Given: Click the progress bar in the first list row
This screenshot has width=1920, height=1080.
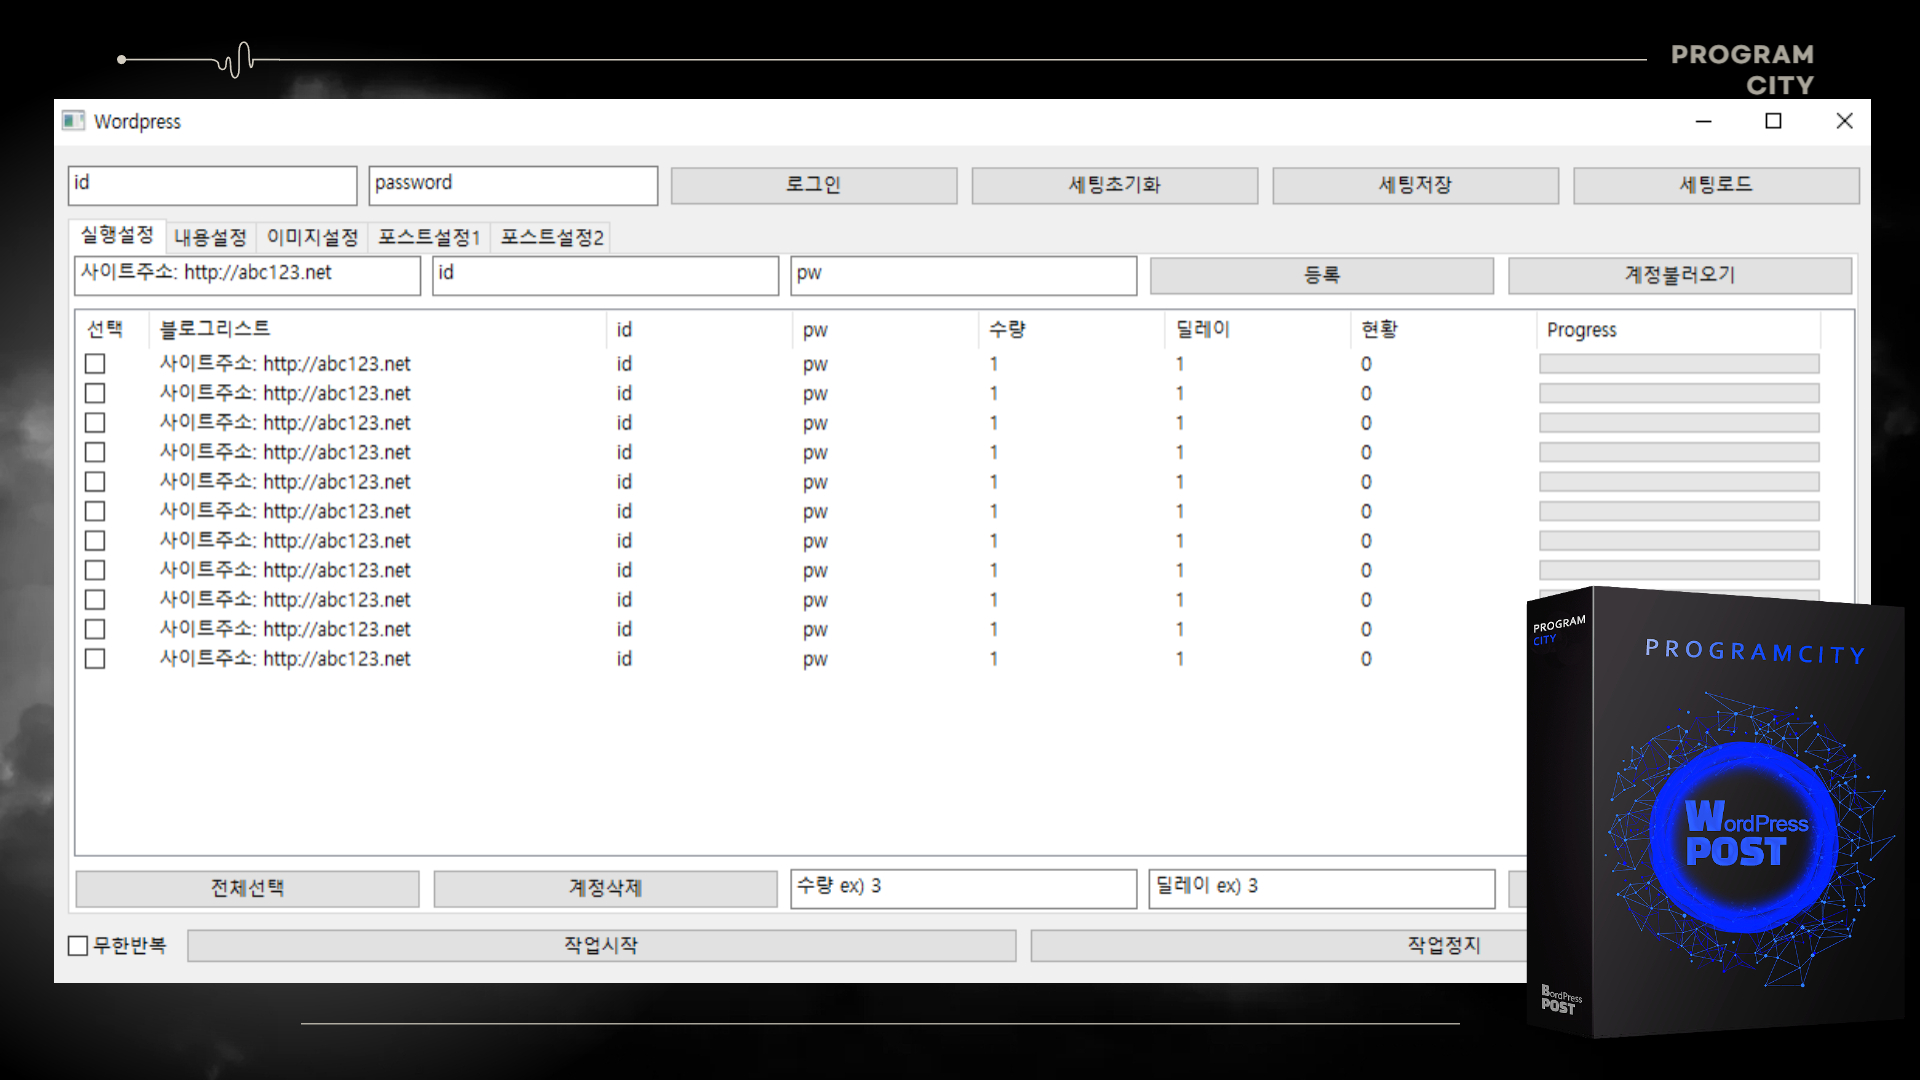Looking at the screenshot, I should [1679, 364].
